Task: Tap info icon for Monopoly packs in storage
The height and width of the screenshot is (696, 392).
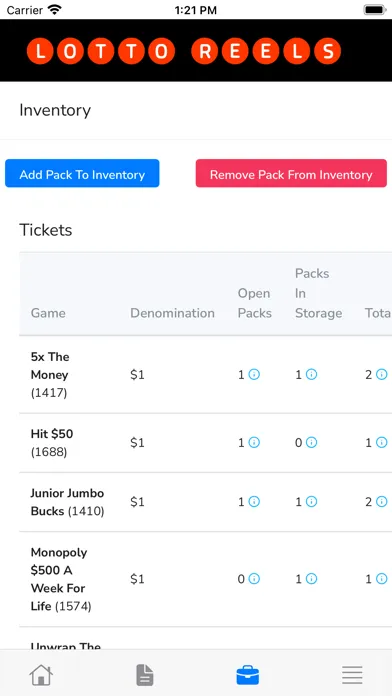Action: pyautogui.click(x=312, y=579)
